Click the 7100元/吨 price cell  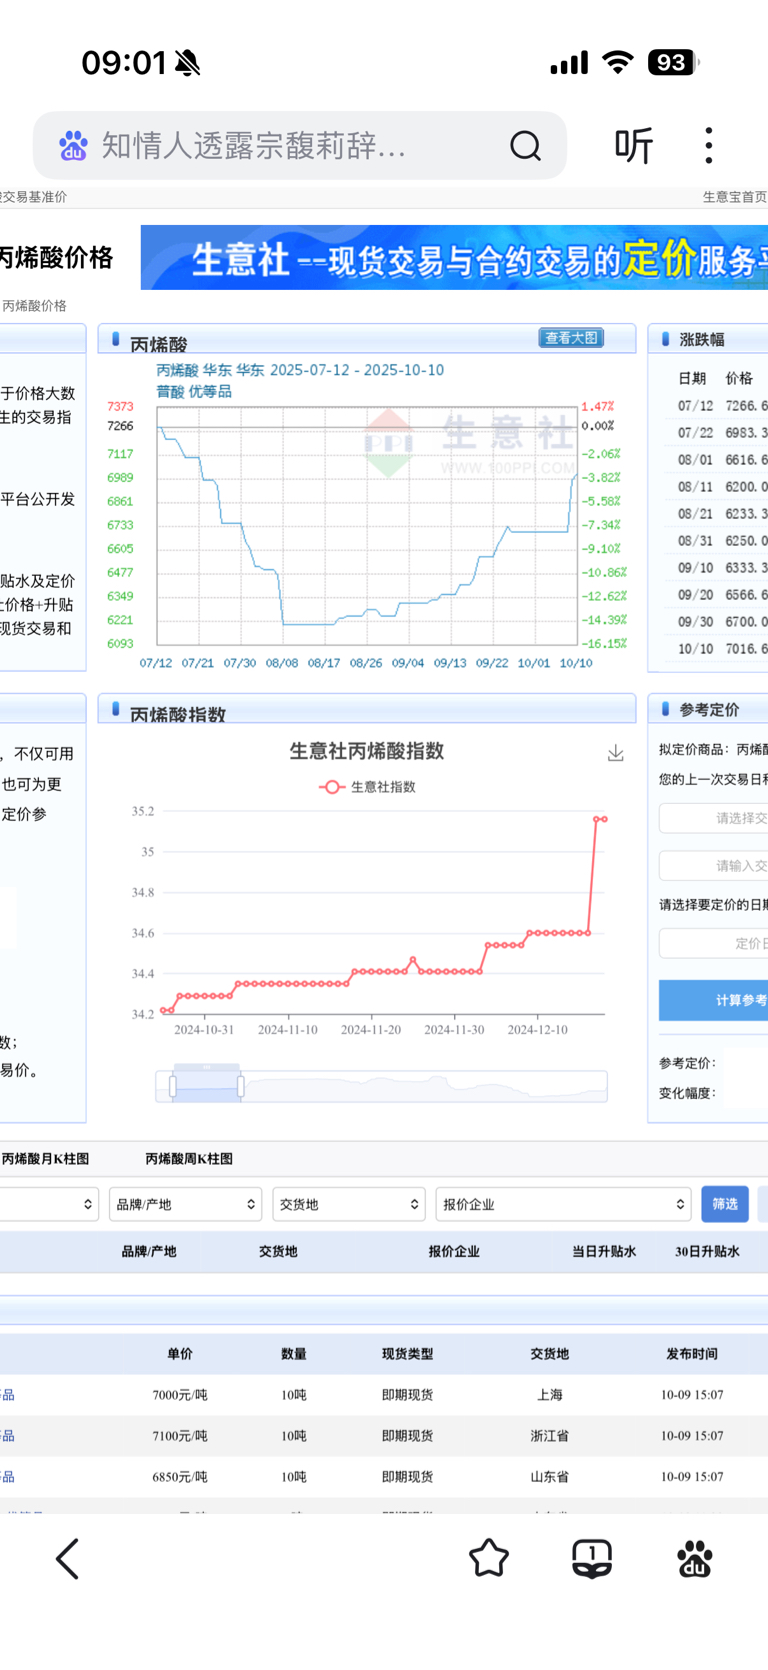(x=180, y=1436)
